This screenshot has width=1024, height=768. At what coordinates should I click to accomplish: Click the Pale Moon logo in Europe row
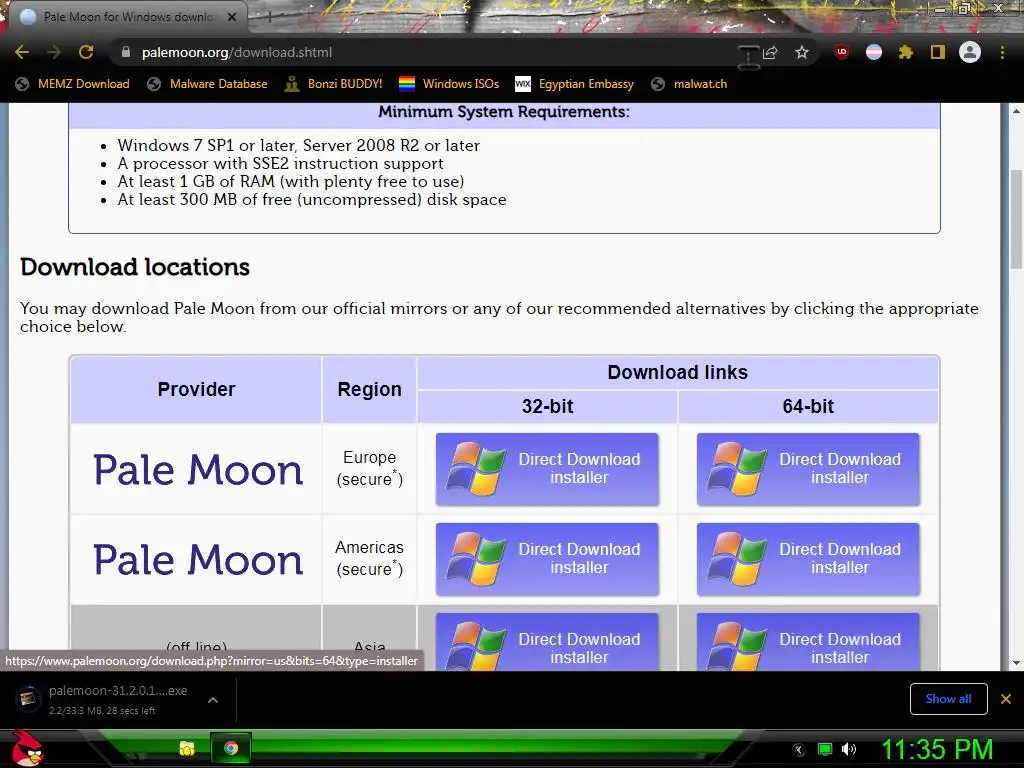(x=198, y=470)
